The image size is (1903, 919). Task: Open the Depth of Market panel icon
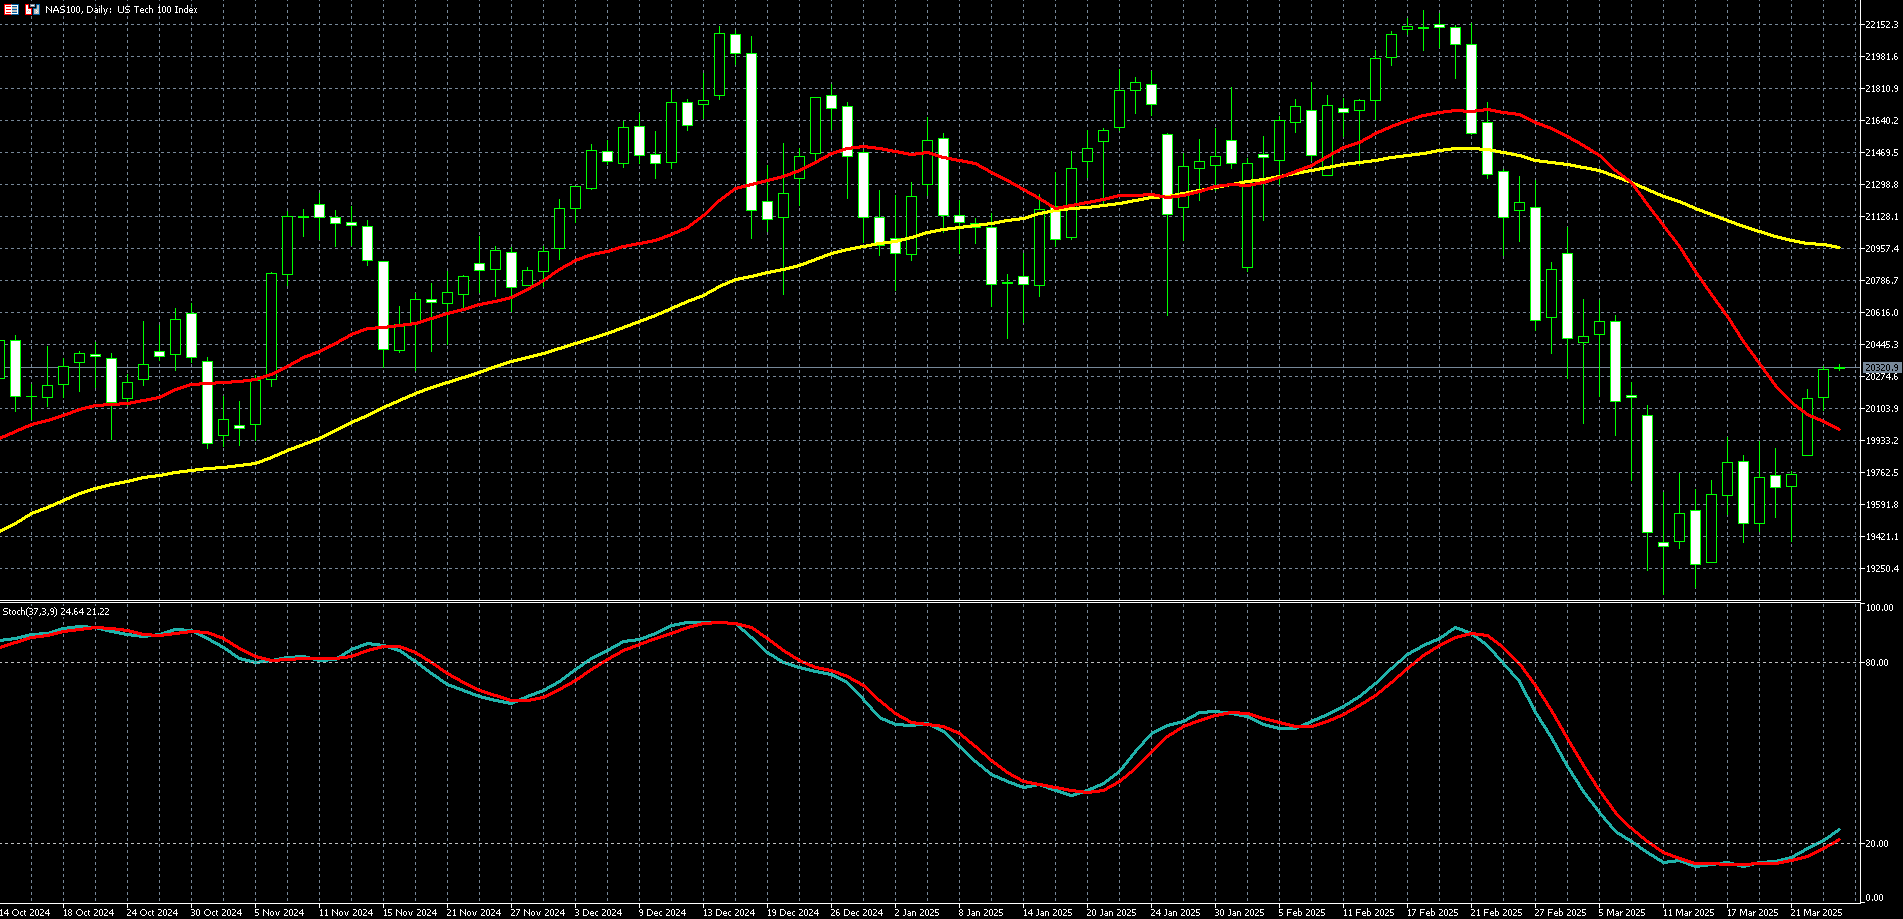coord(12,9)
